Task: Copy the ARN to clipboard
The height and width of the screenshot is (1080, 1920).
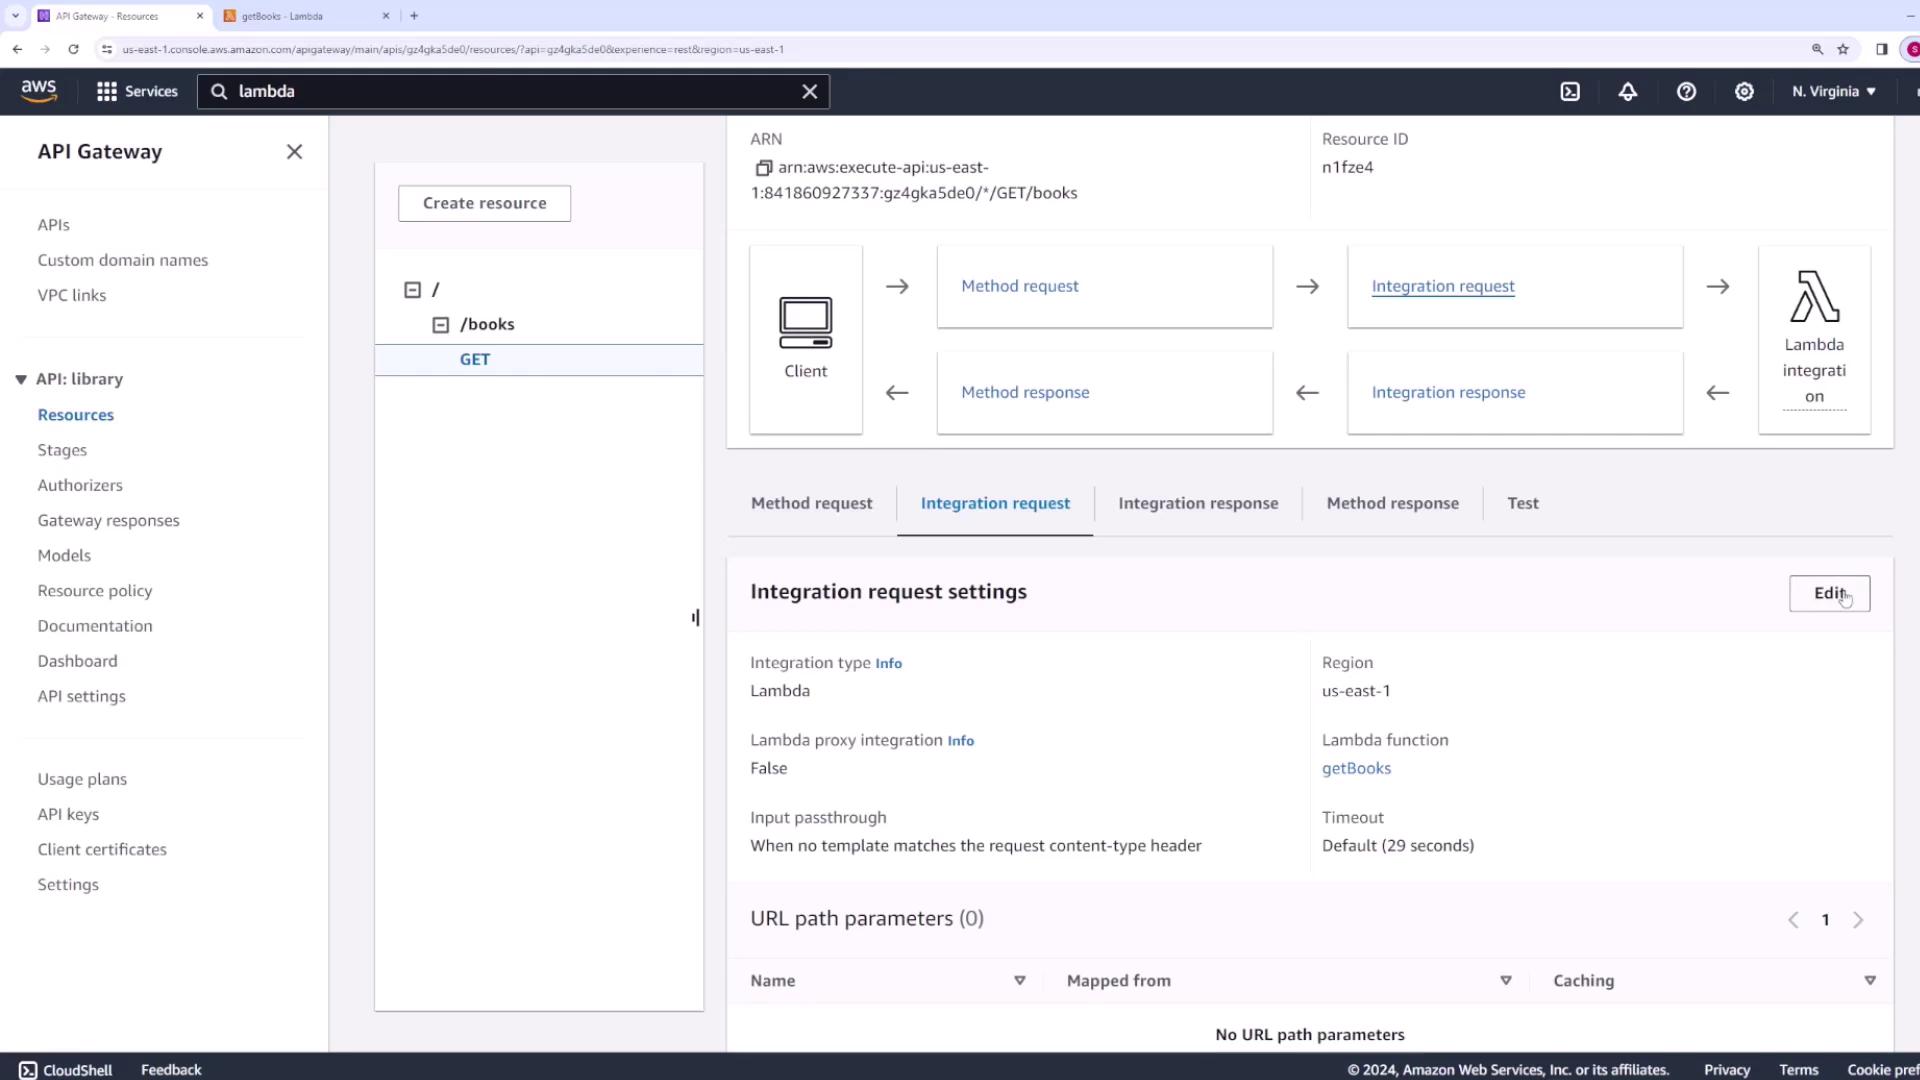Action: point(763,168)
